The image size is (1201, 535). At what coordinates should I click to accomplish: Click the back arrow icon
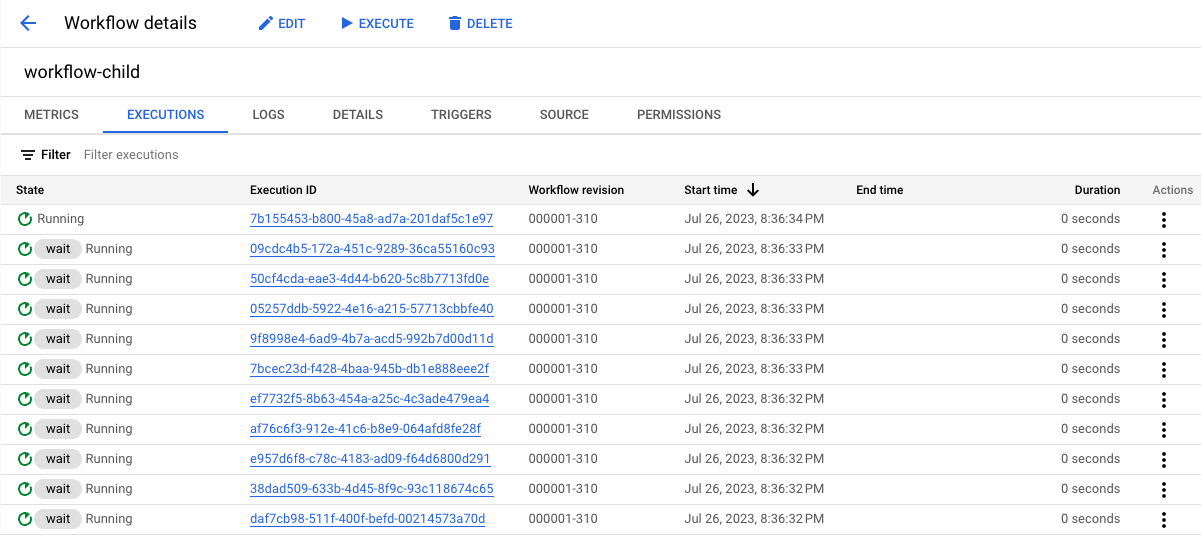[28, 23]
